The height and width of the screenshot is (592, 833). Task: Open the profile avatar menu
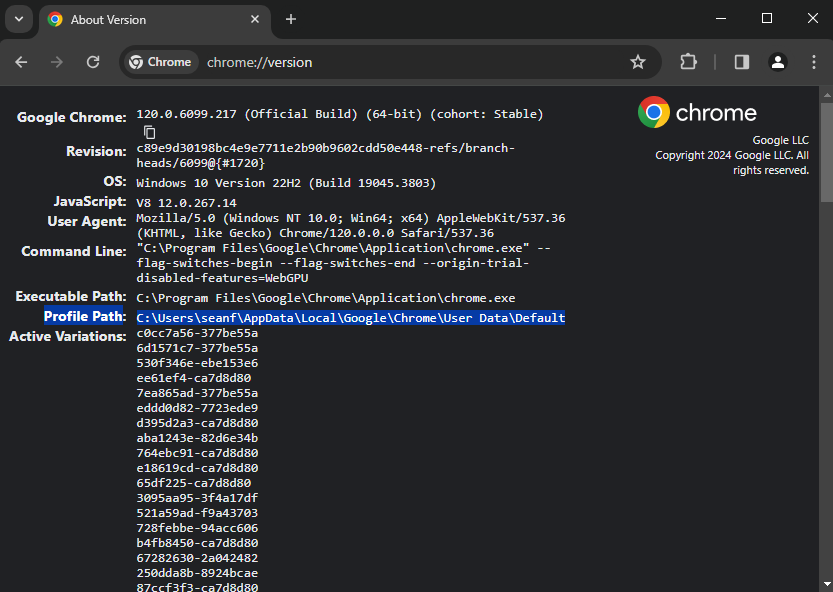point(778,62)
